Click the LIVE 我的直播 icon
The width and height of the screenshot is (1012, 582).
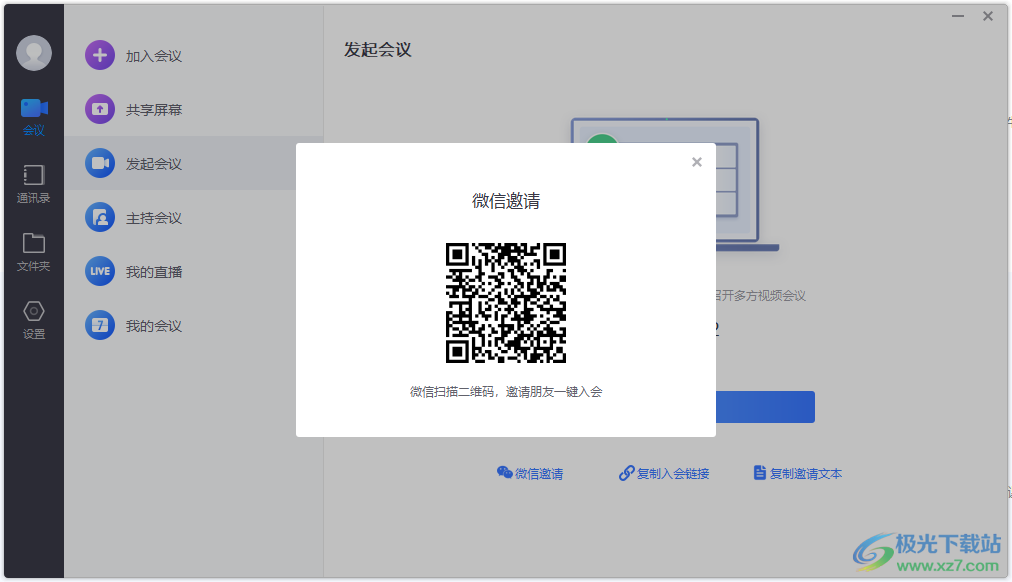tap(100, 271)
